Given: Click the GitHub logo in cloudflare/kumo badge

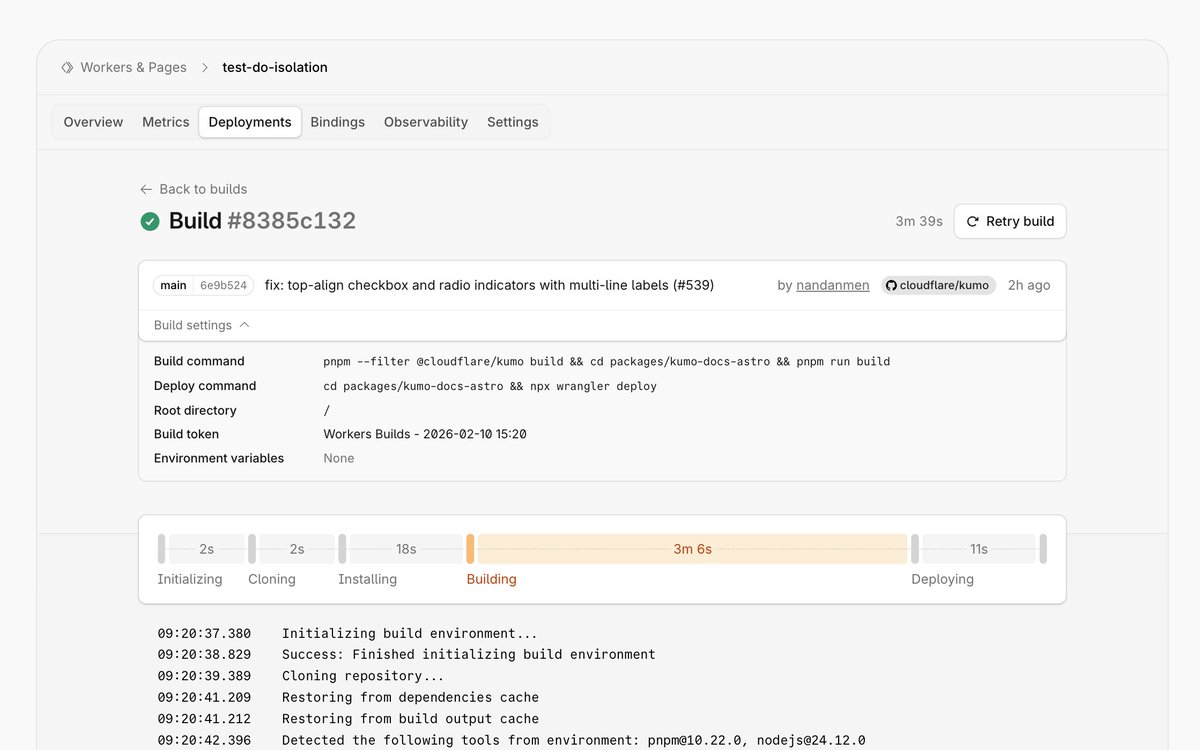Looking at the screenshot, I should tap(891, 285).
